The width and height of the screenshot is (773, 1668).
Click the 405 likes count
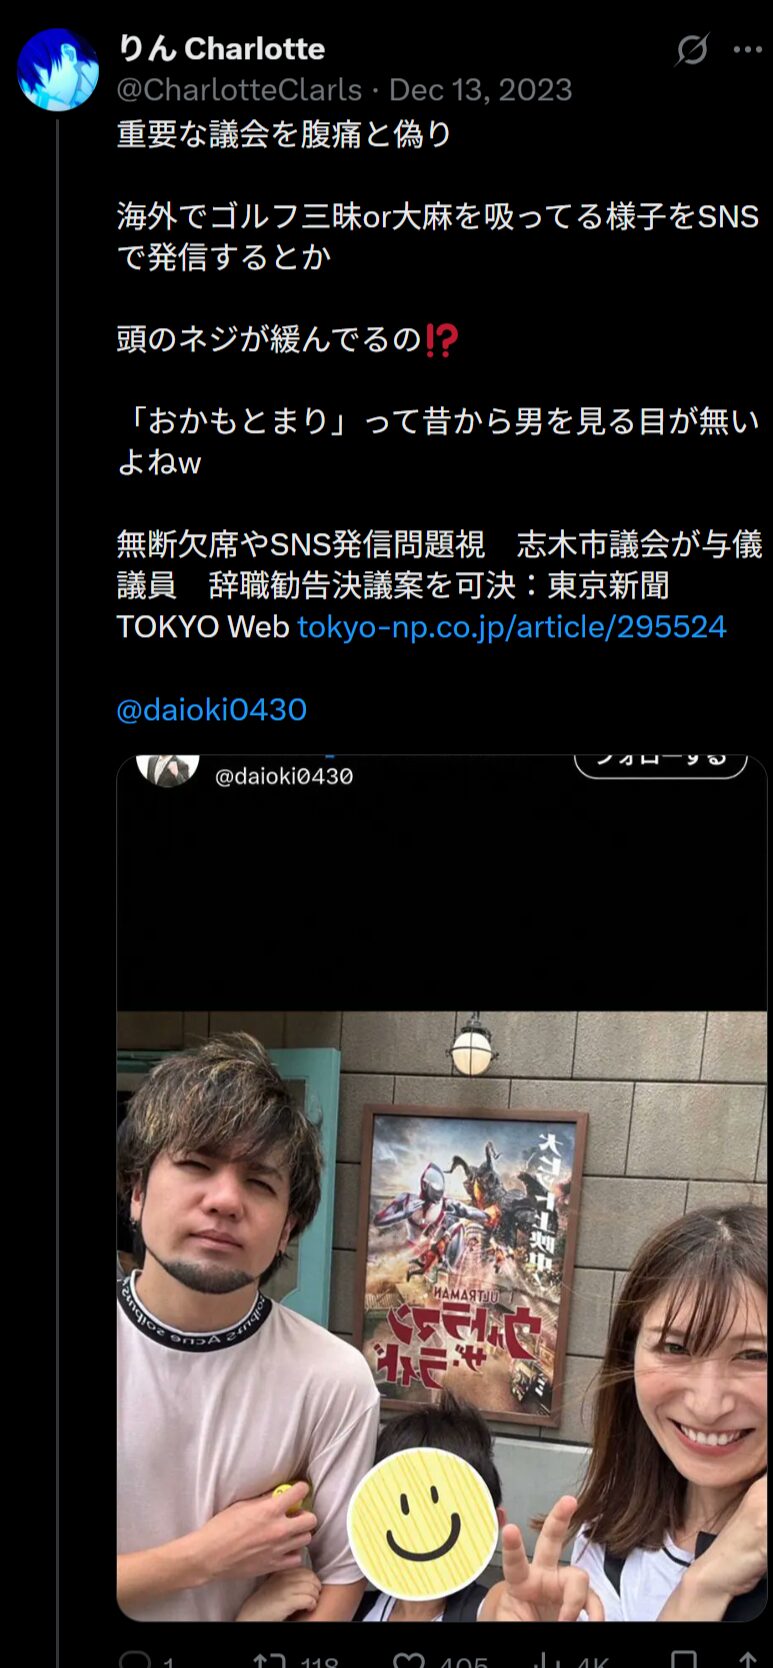tap(464, 1661)
